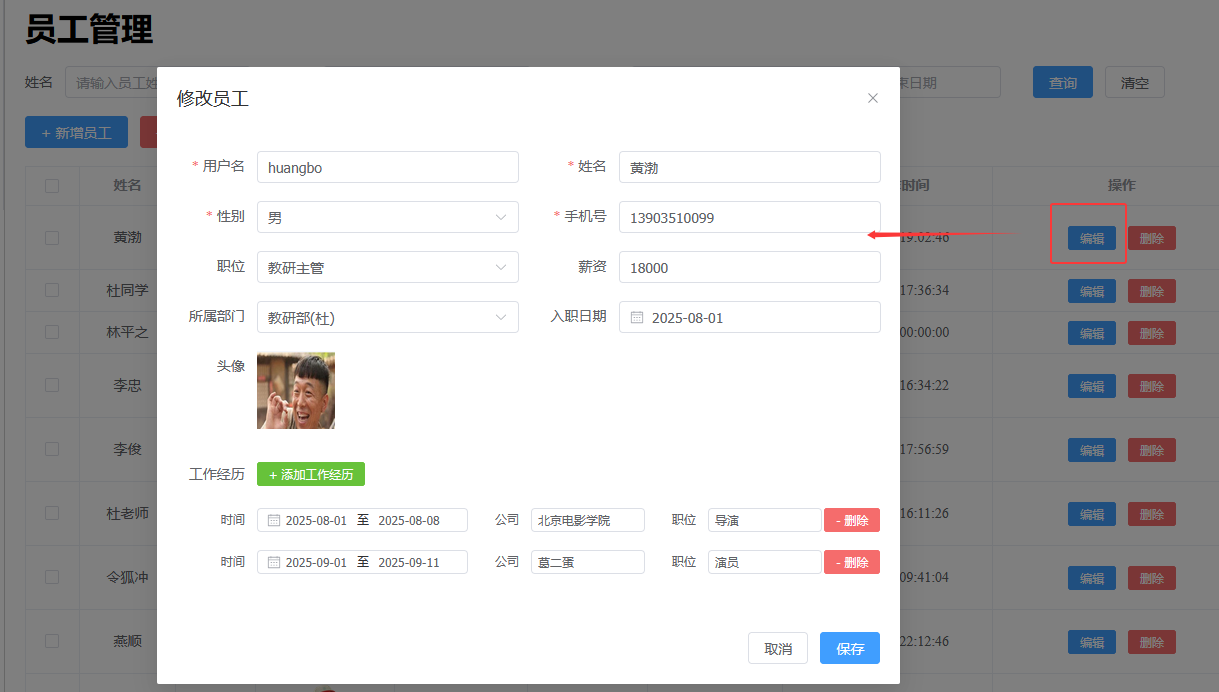Viewport: 1219px width, 692px height.
Task: Close the 修改员工 dialog with X icon
Action: [x=873, y=98]
